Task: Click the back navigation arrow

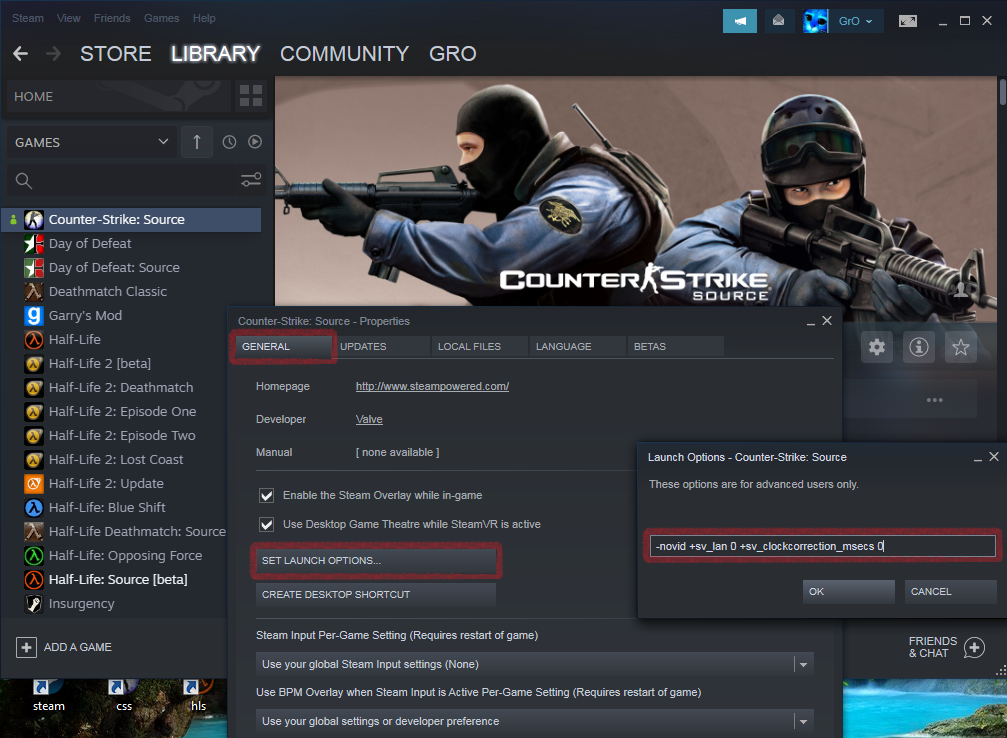Action: coord(21,54)
